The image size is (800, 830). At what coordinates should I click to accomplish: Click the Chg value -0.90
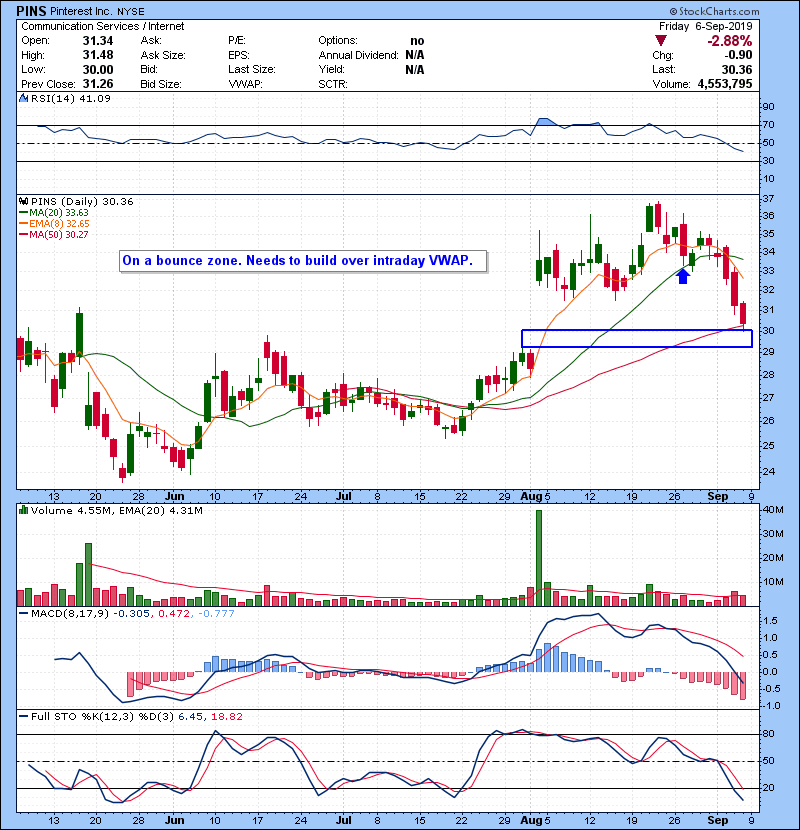tap(738, 55)
